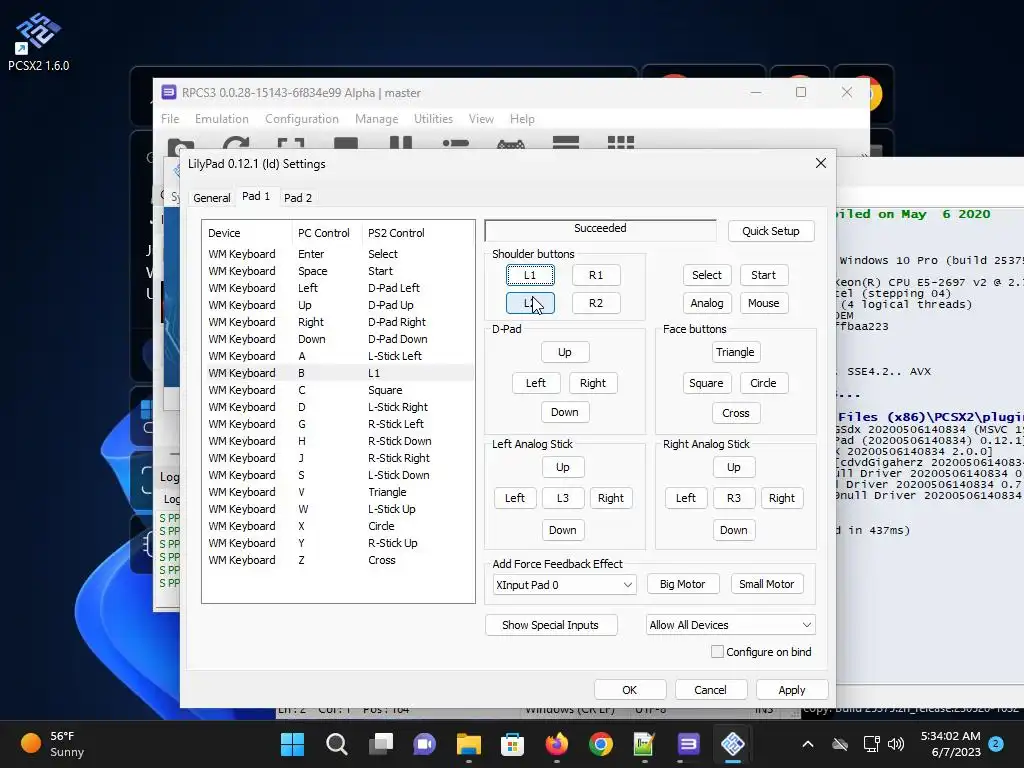
Task: Show hidden system tray icons
Action: 808,744
